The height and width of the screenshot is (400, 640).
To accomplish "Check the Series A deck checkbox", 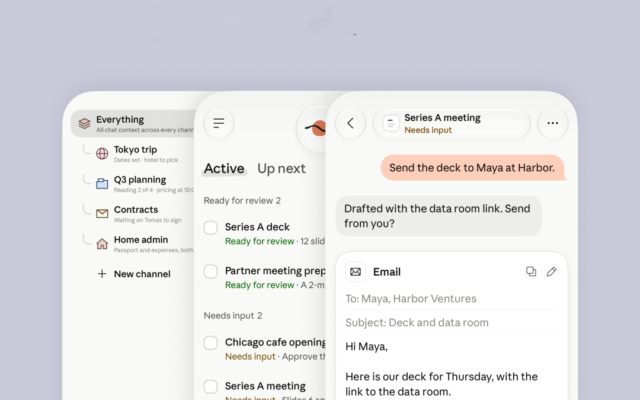I will 211,228.
